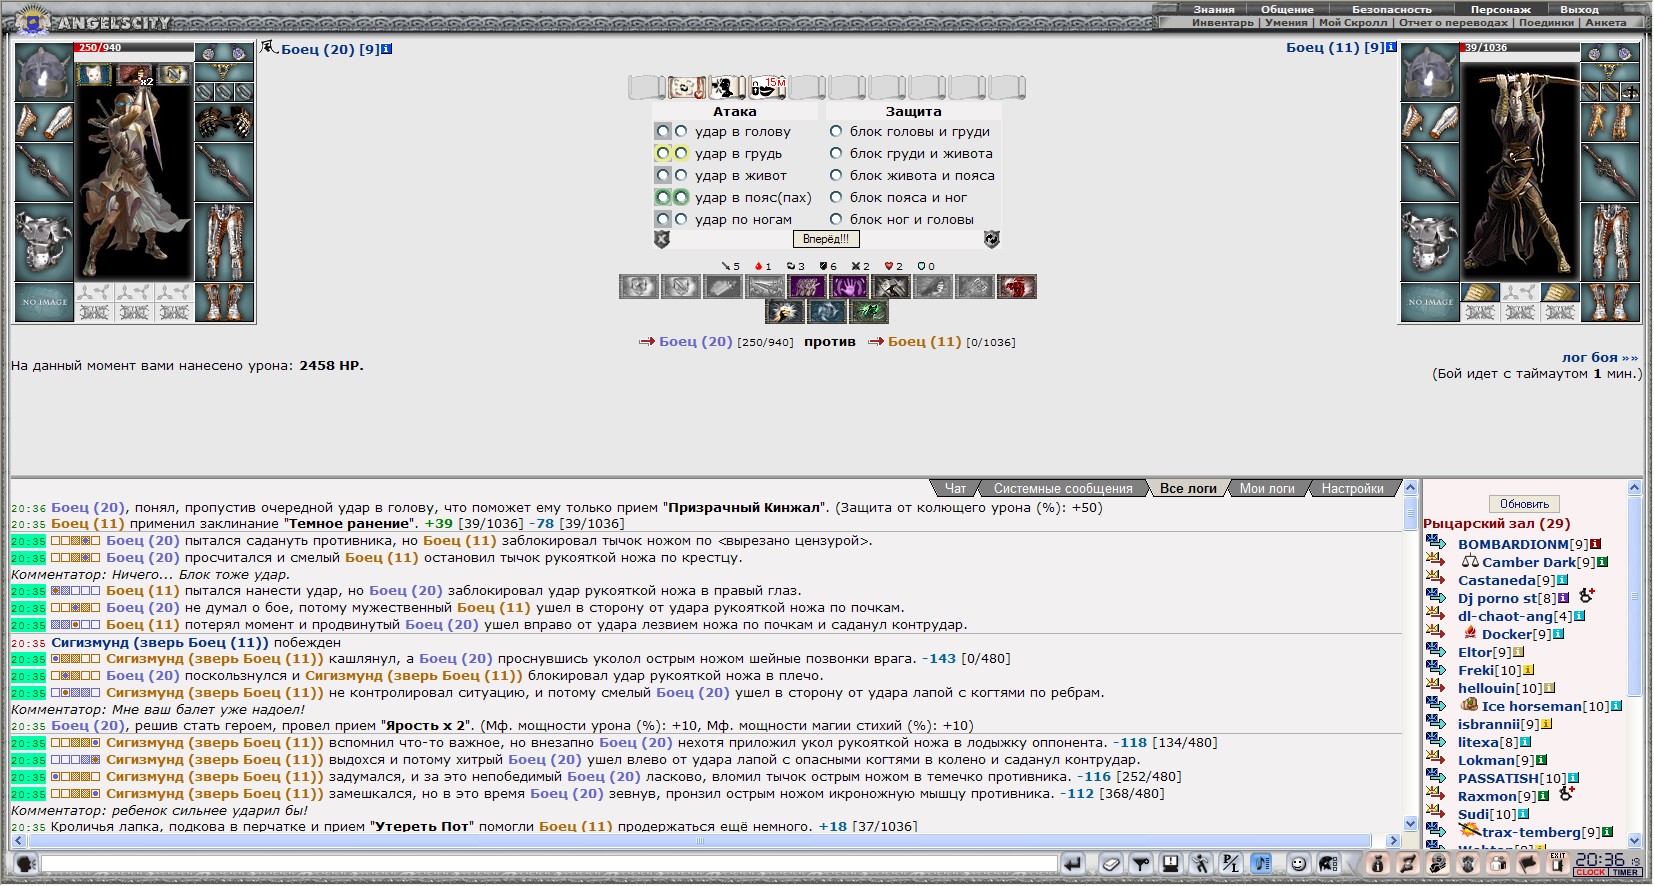Use the 15м lips scroll icon
This screenshot has height=886, width=1654.
coord(767,87)
